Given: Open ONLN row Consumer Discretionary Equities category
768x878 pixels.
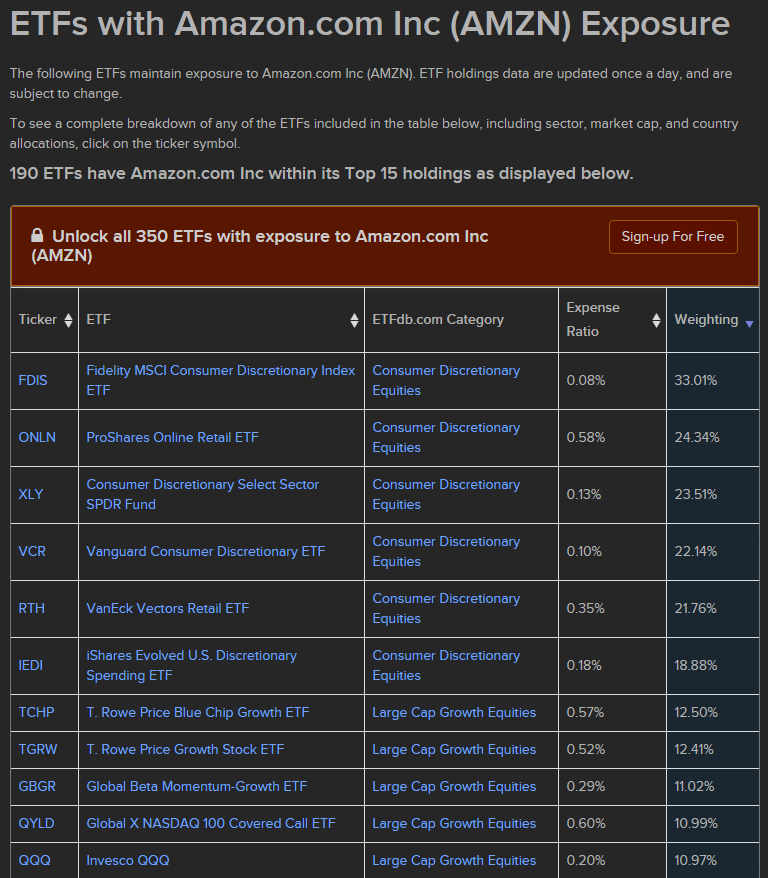Looking at the screenshot, I should [446, 437].
